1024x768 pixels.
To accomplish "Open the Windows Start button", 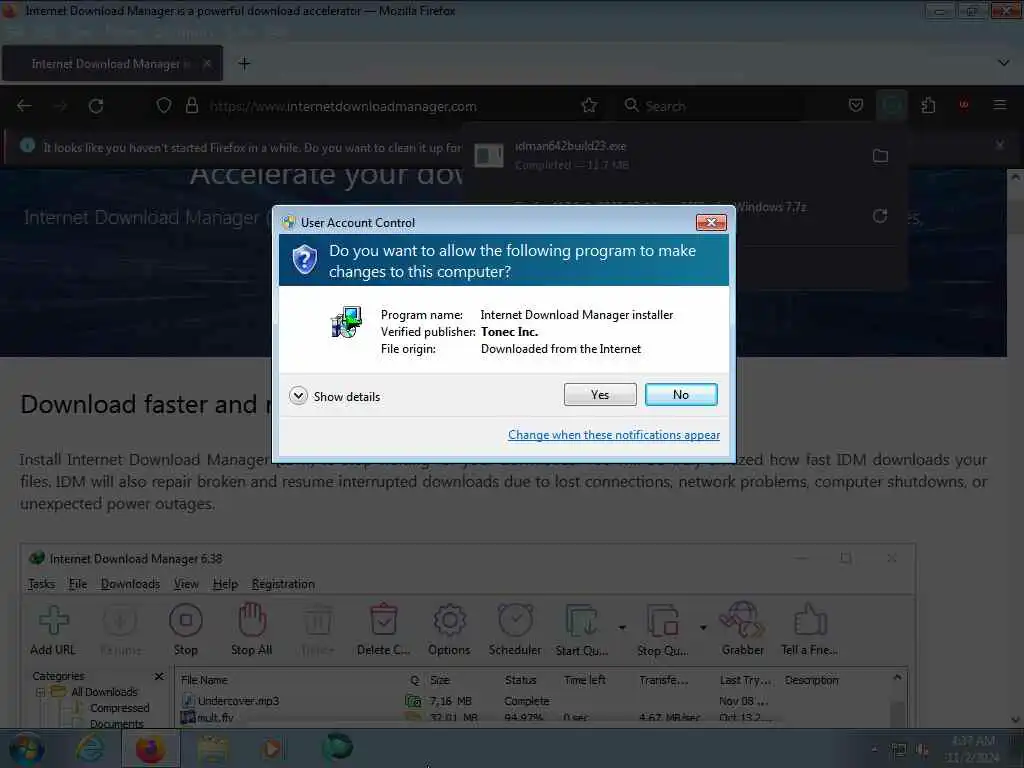I will [x=26, y=750].
